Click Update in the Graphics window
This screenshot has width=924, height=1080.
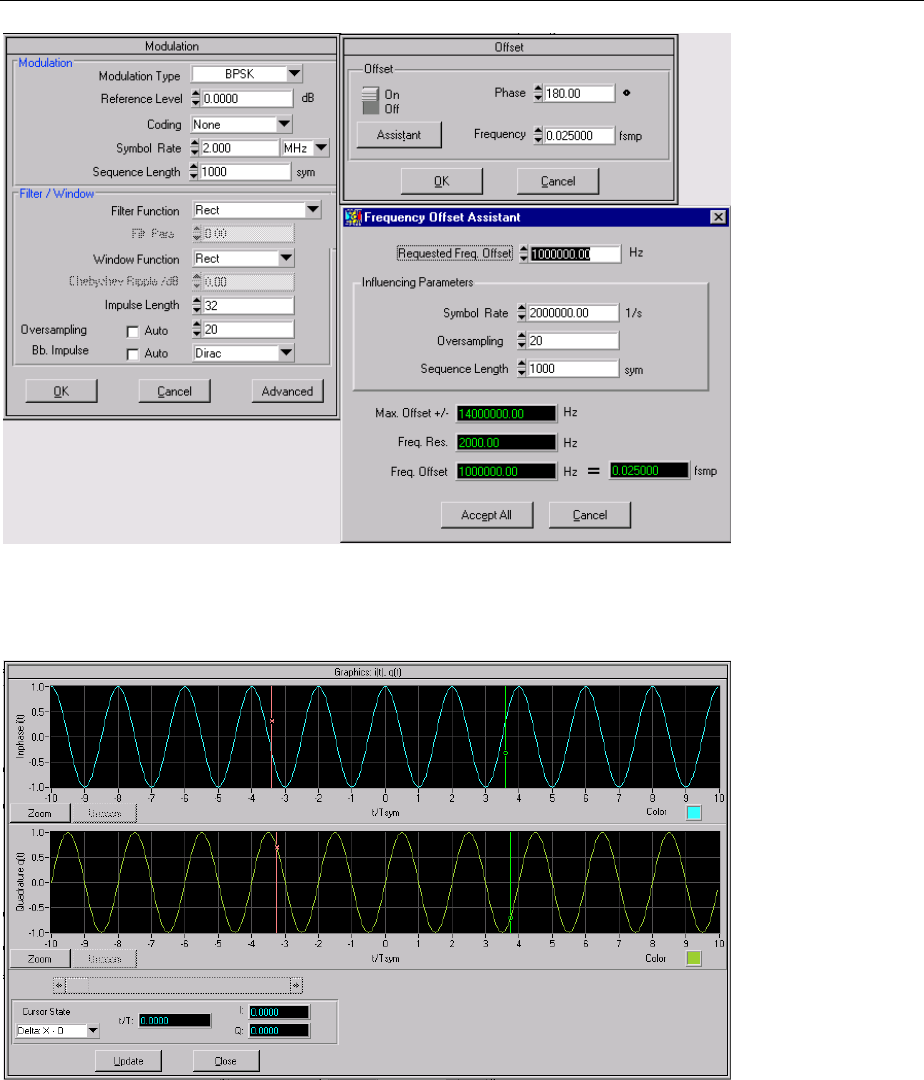(129, 1061)
